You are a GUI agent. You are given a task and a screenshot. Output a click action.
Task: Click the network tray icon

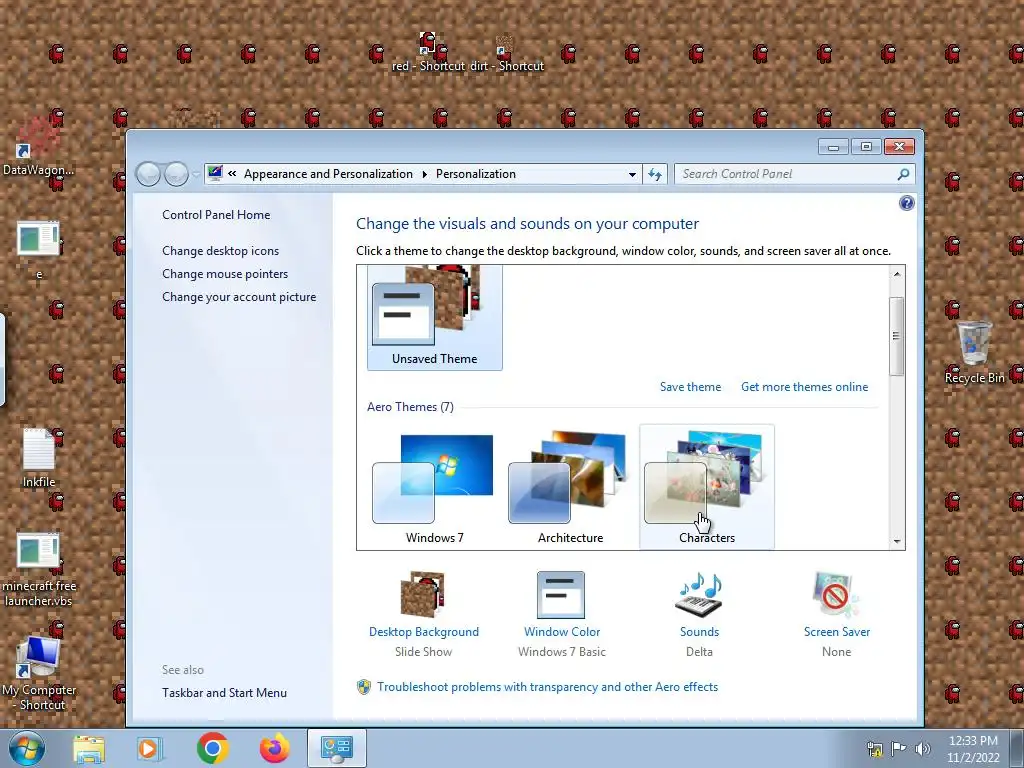point(874,749)
